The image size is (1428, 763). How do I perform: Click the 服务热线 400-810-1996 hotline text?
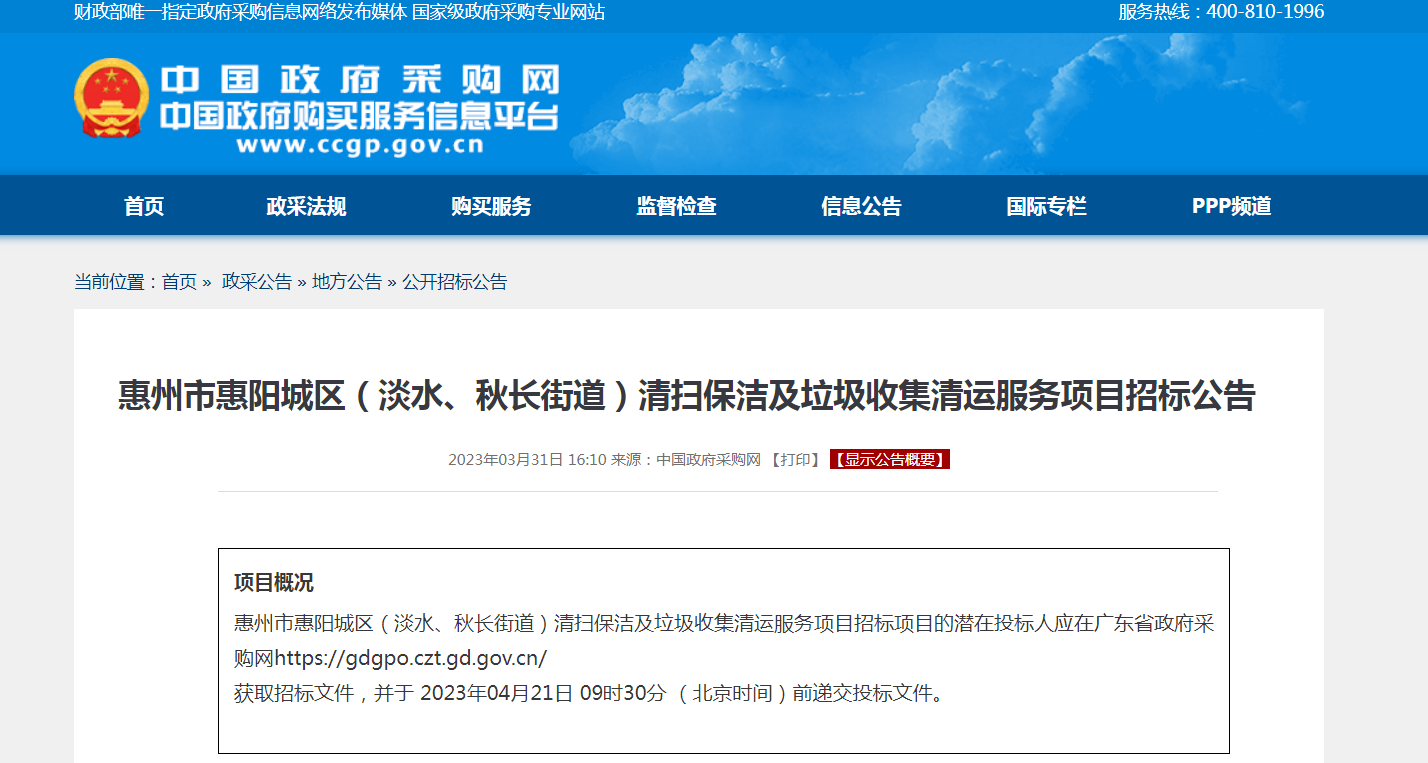[x=1220, y=12]
